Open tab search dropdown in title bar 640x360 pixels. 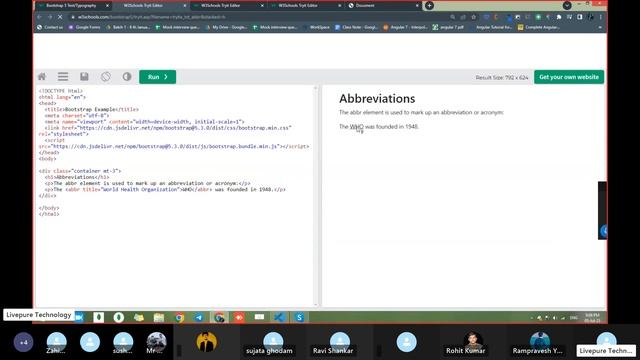pos(567,5)
